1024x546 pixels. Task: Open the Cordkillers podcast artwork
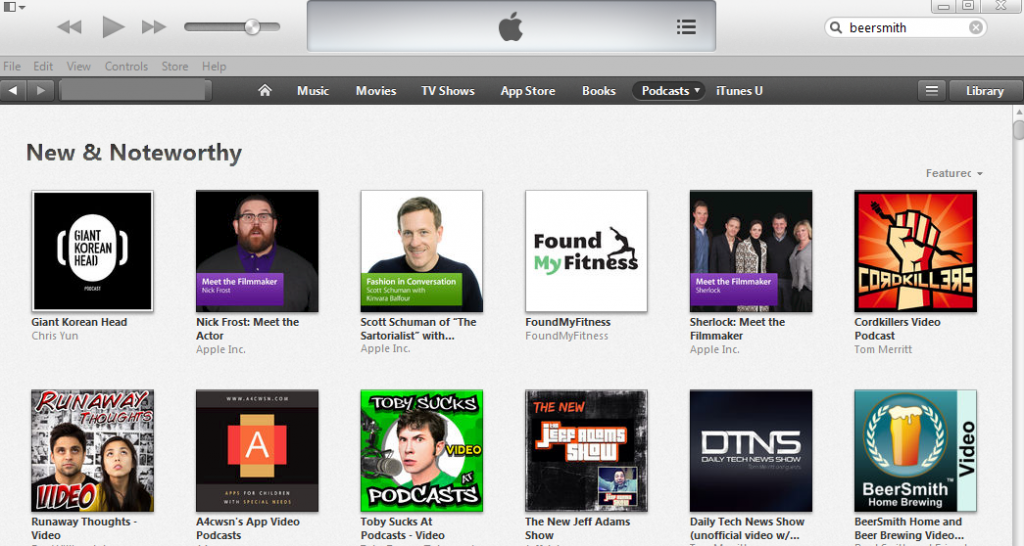[x=916, y=251]
